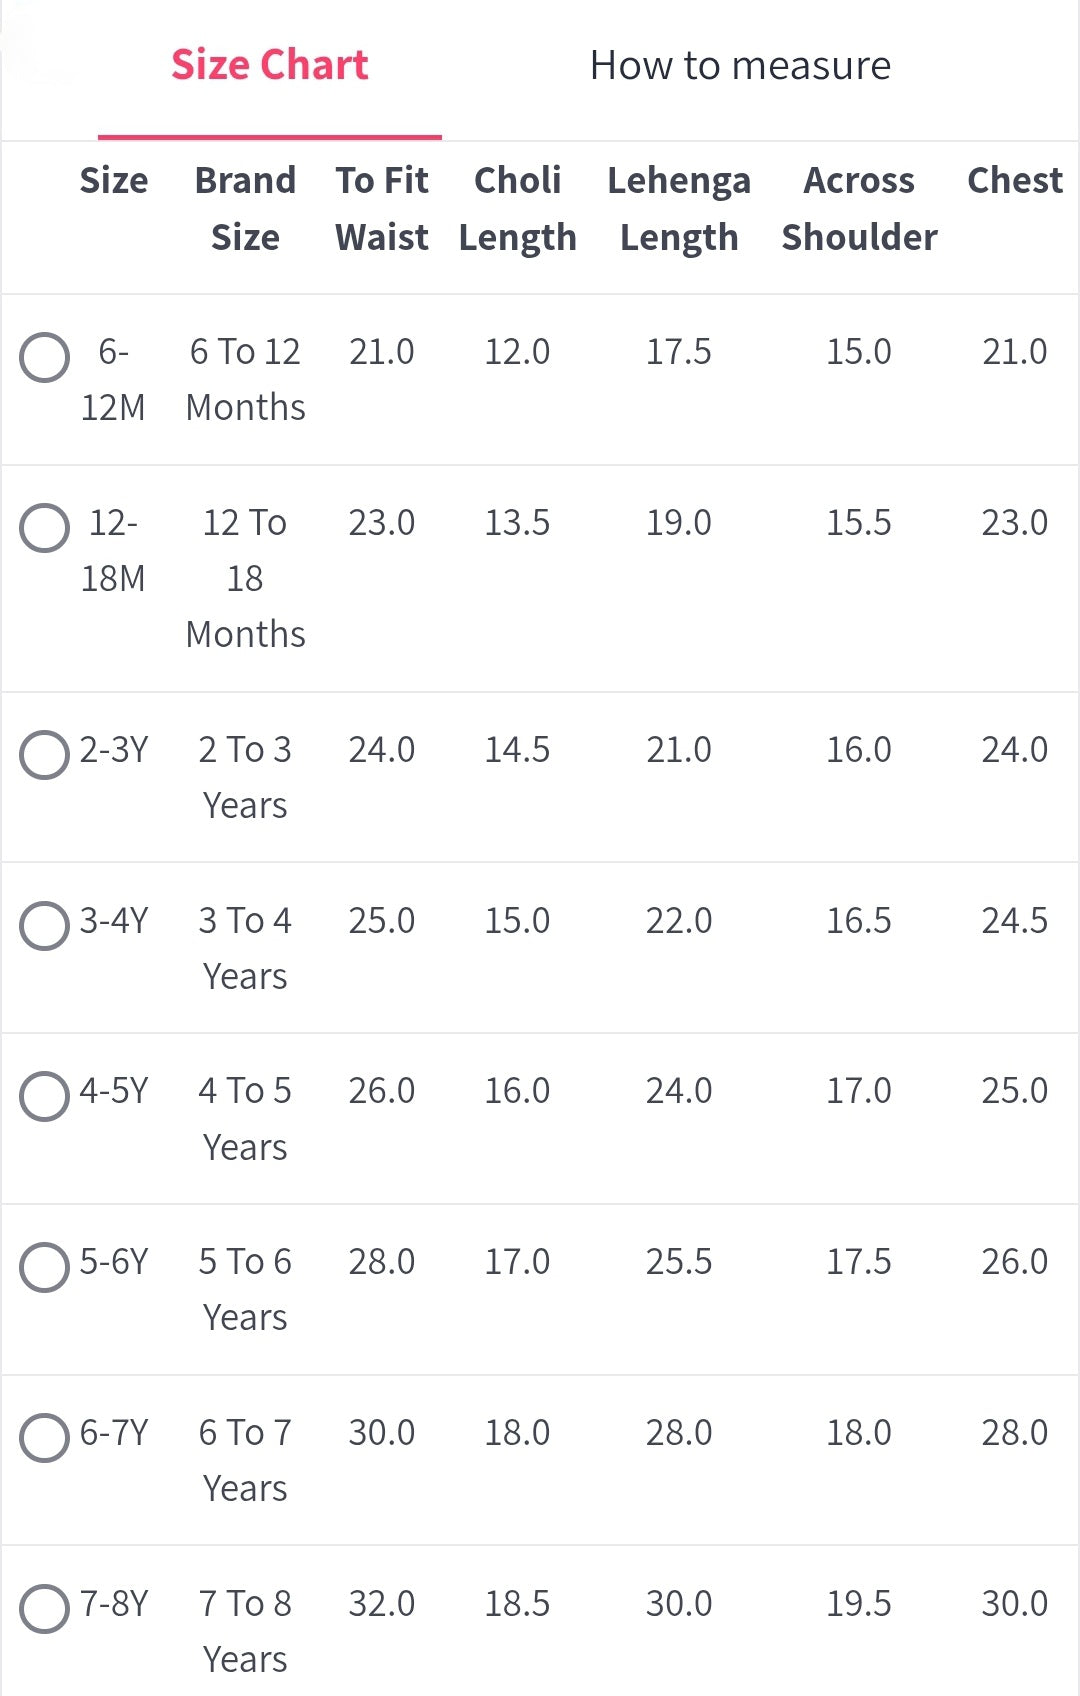Open the Size Chart tab
The width and height of the screenshot is (1080, 1696).
pyautogui.click(x=270, y=66)
